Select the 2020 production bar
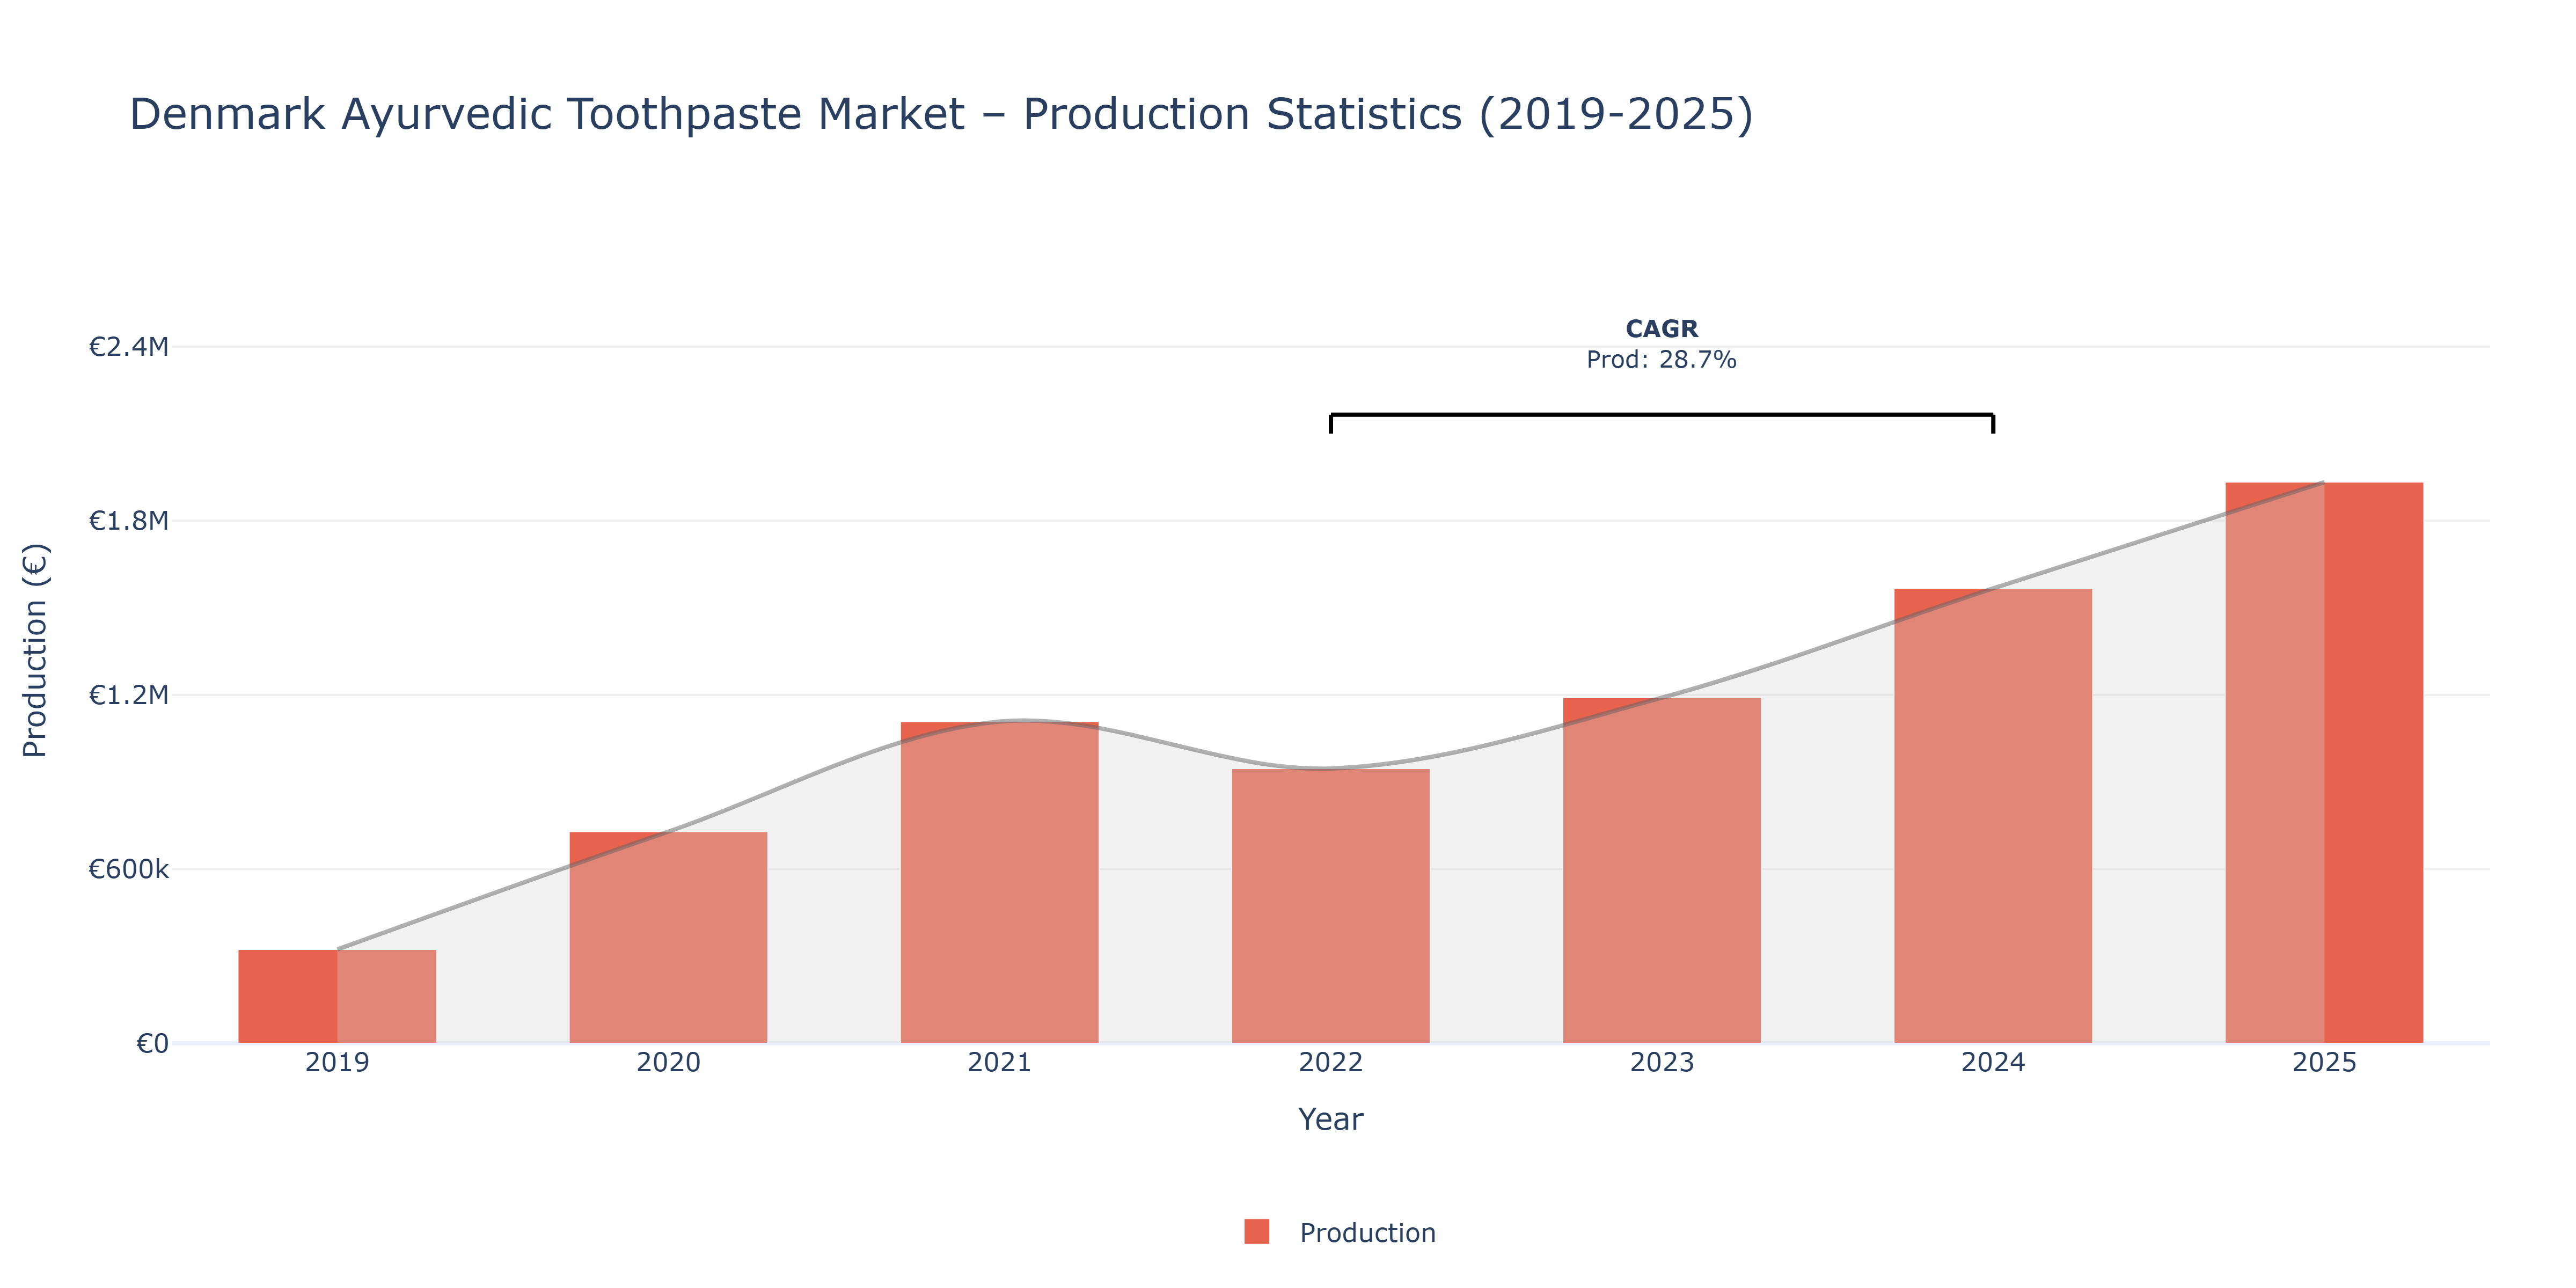This screenshot has height=1288, width=2576. (x=668, y=937)
